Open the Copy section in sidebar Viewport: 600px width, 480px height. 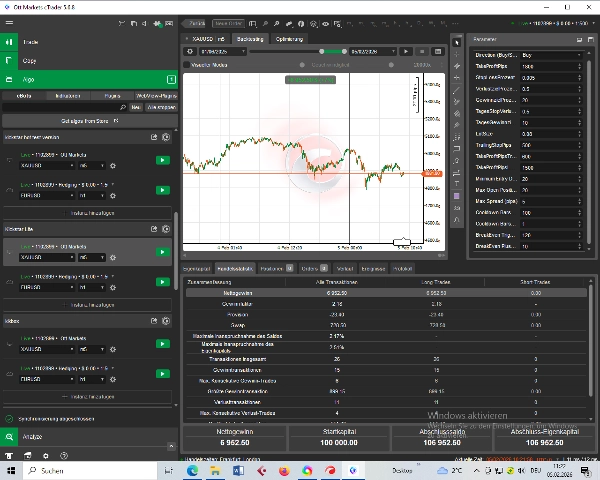pos(30,61)
